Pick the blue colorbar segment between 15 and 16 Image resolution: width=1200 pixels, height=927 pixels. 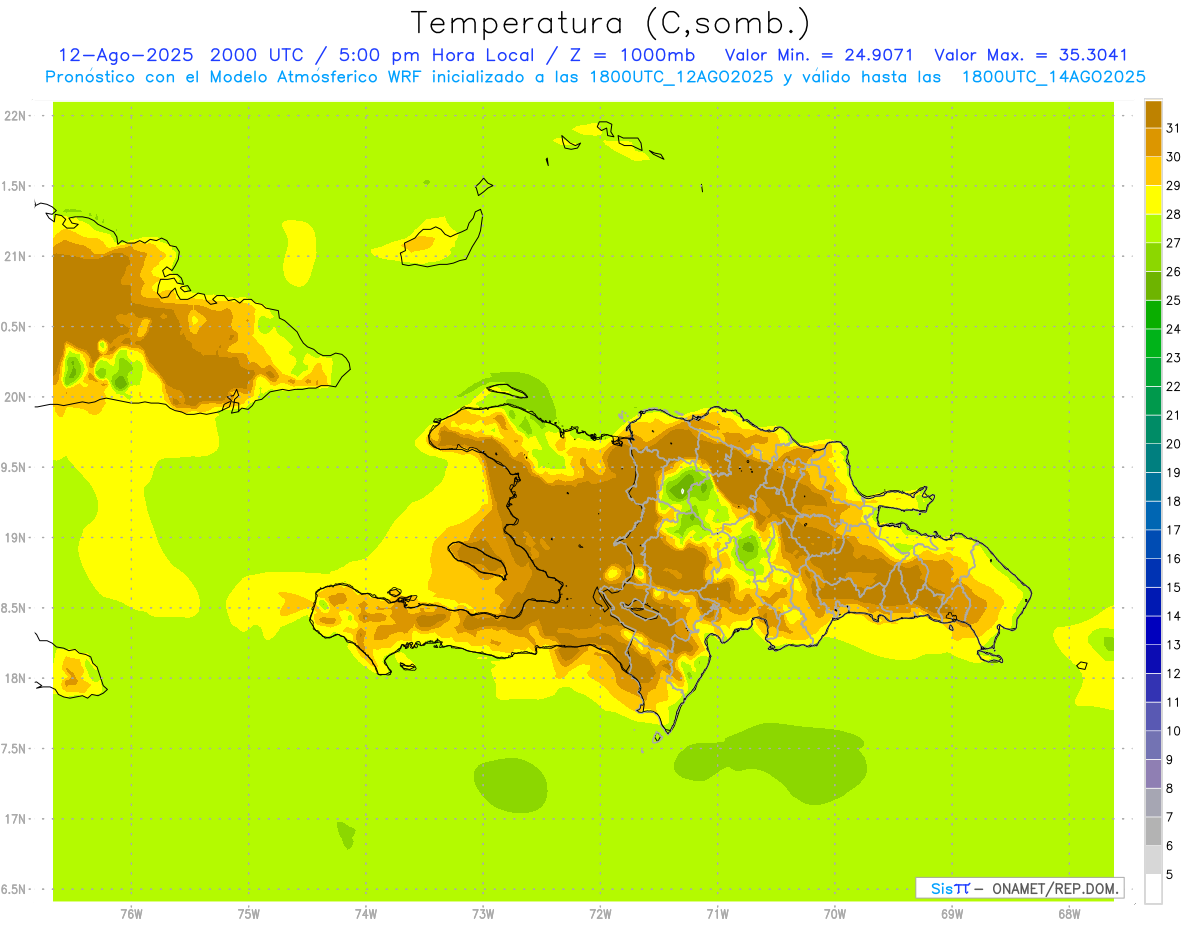click(x=1153, y=573)
